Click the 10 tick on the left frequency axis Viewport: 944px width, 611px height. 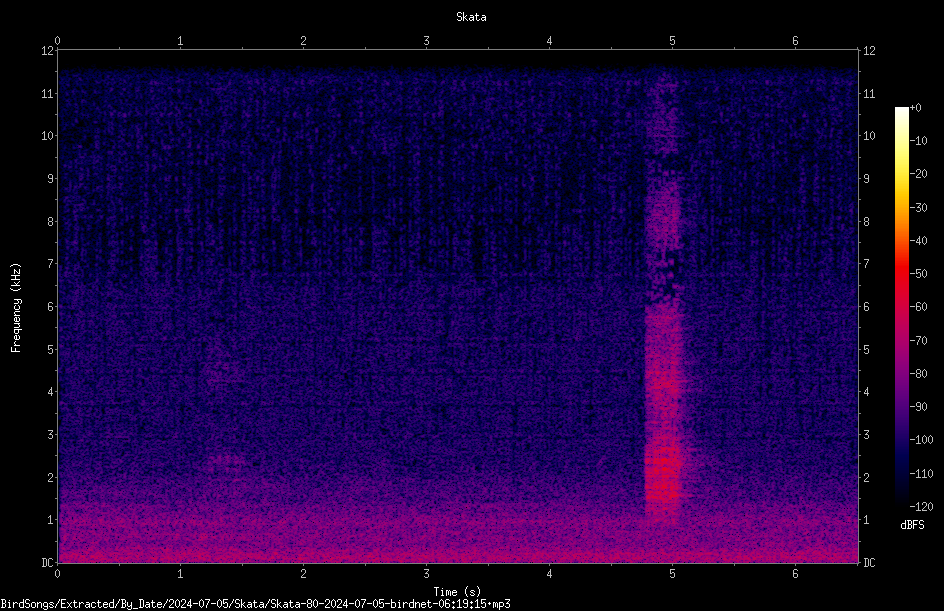pos(48,135)
